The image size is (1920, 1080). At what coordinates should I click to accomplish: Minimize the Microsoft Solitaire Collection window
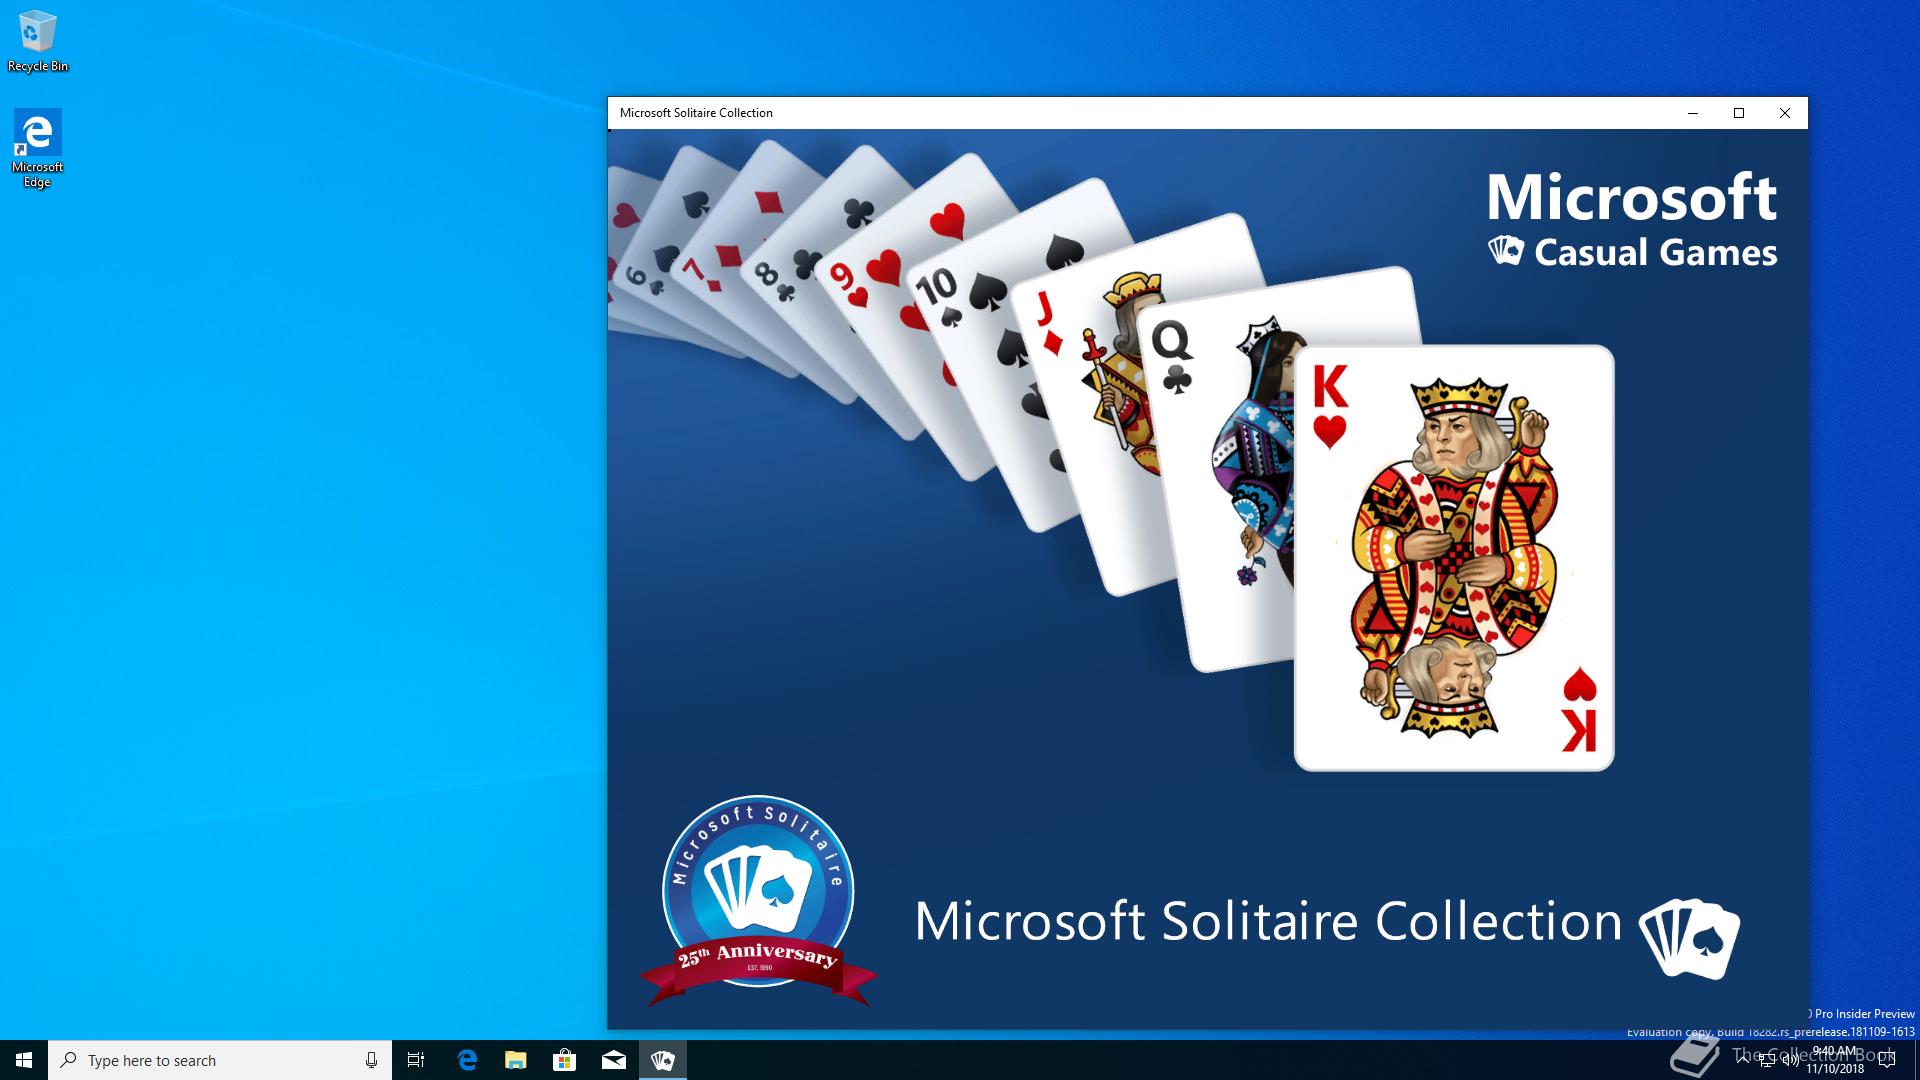pos(1693,113)
